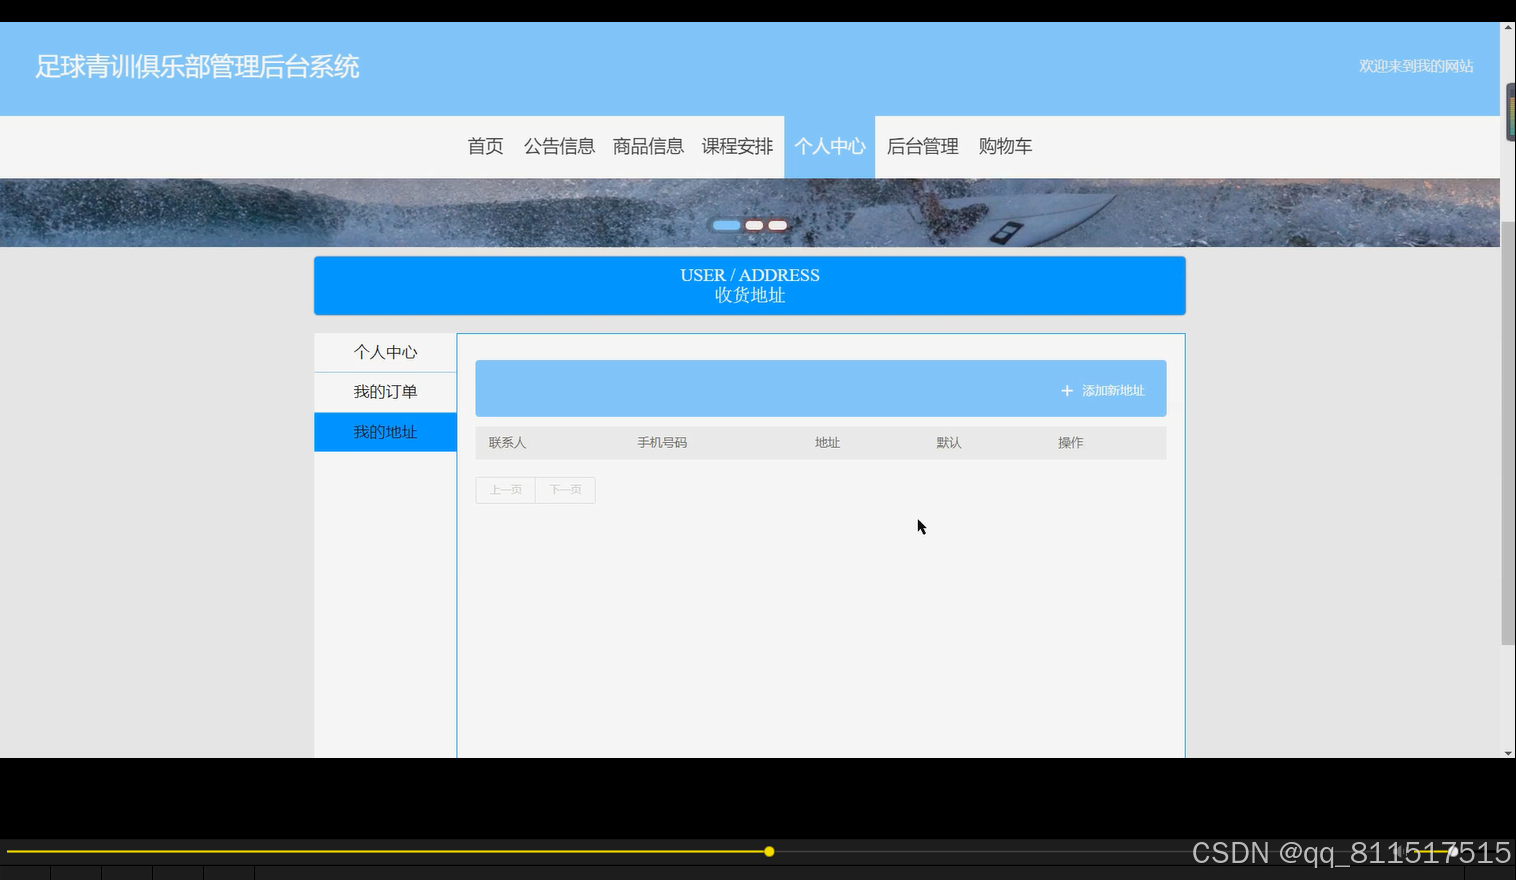Switch to the 公告信息 tab
The width and height of the screenshot is (1516, 880).
click(559, 146)
